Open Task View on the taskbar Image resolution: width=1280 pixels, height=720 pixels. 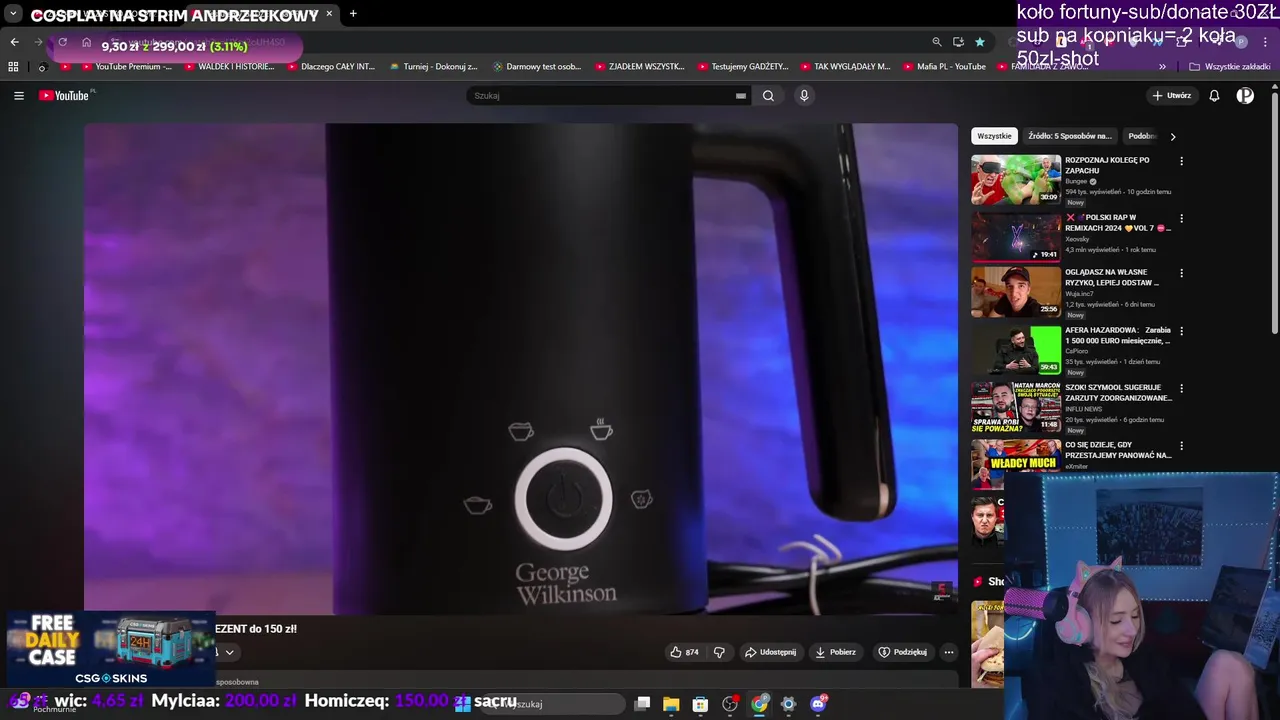pos(643,704)
